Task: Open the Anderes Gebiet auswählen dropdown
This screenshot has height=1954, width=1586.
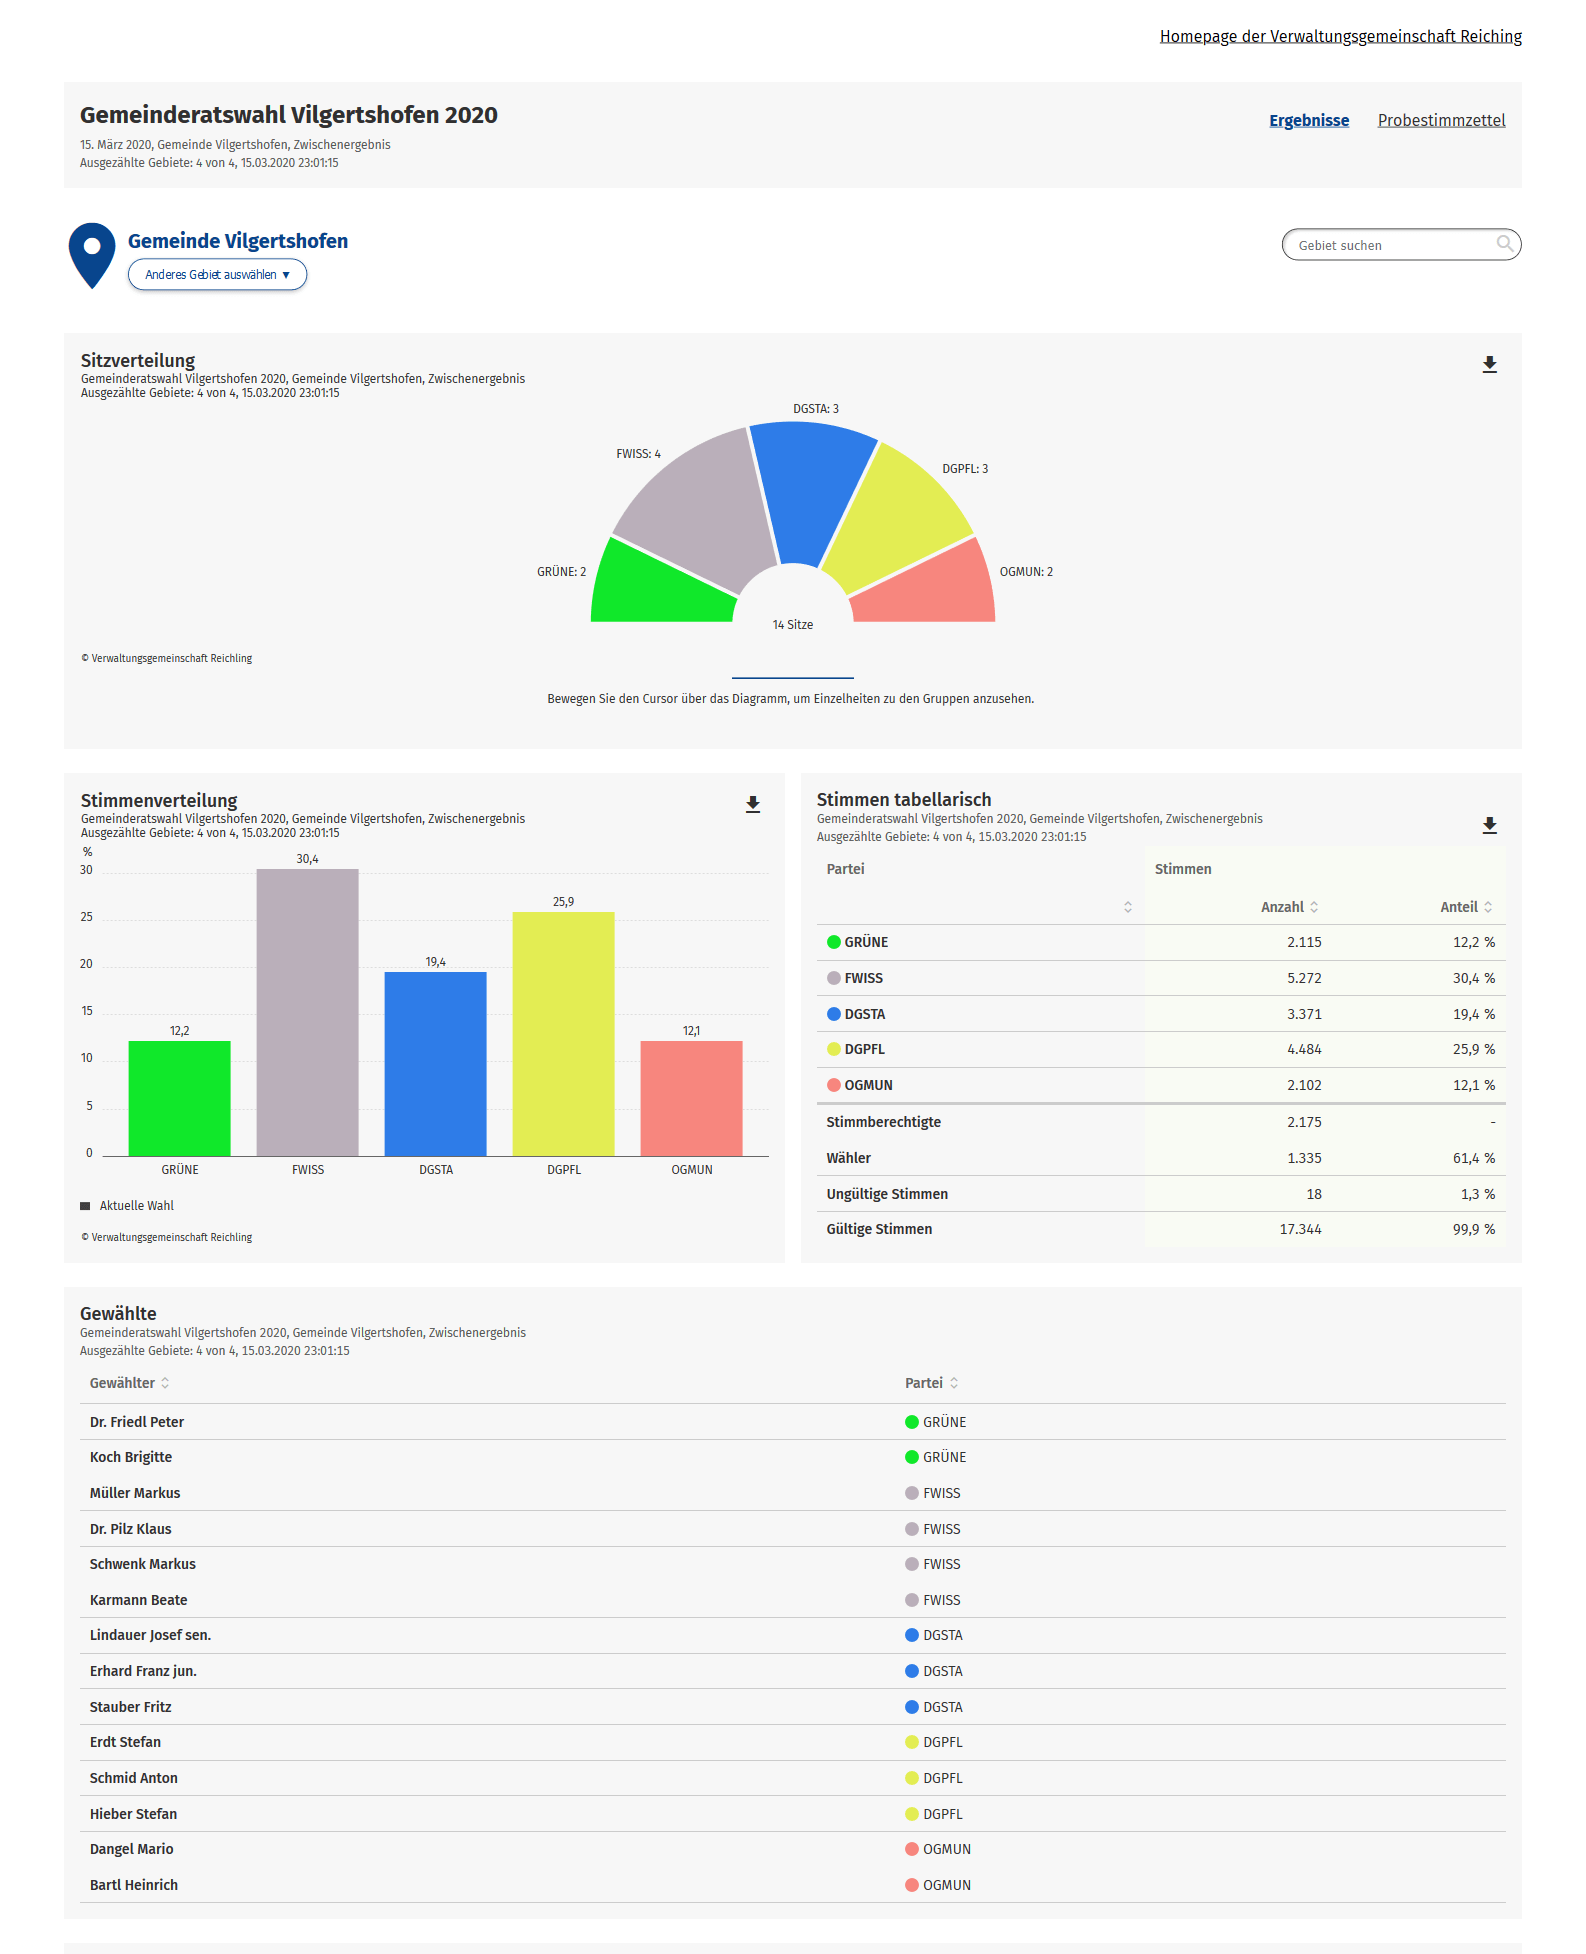Action: 217,275
